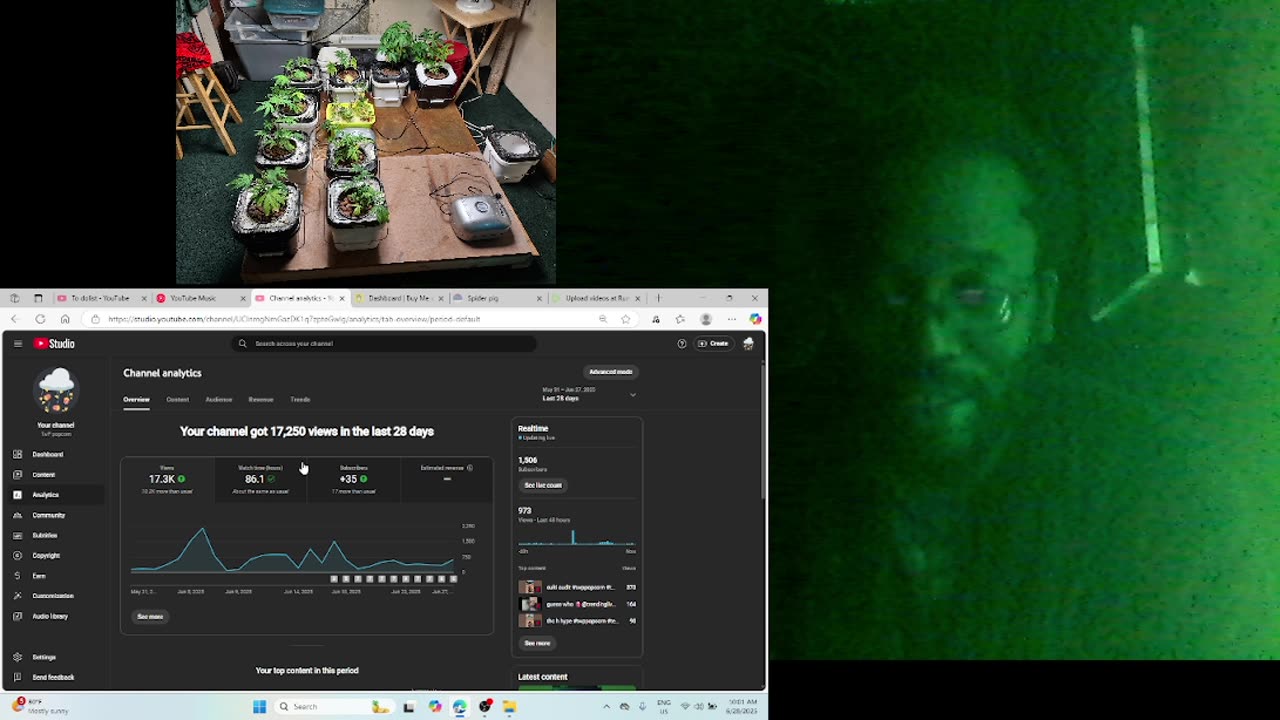Open File Explorer from the taskbar
The width and height of the screenshot is (1280, 720).
click(509, 706)
